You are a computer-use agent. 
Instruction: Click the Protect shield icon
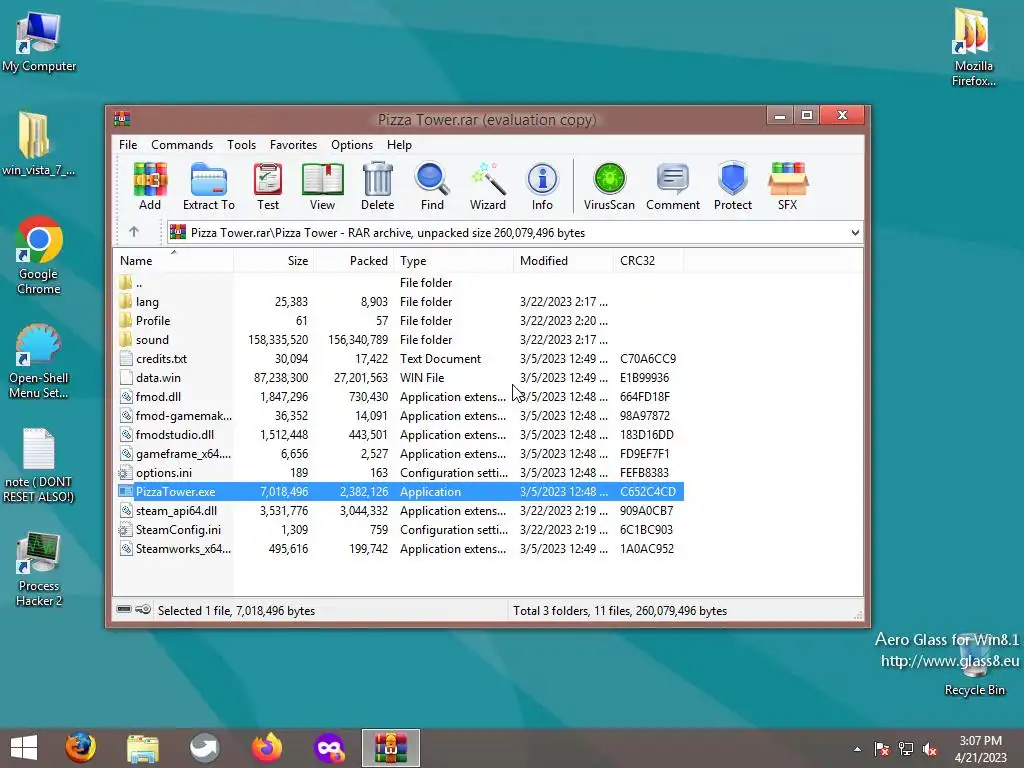[x=733, y=186]
